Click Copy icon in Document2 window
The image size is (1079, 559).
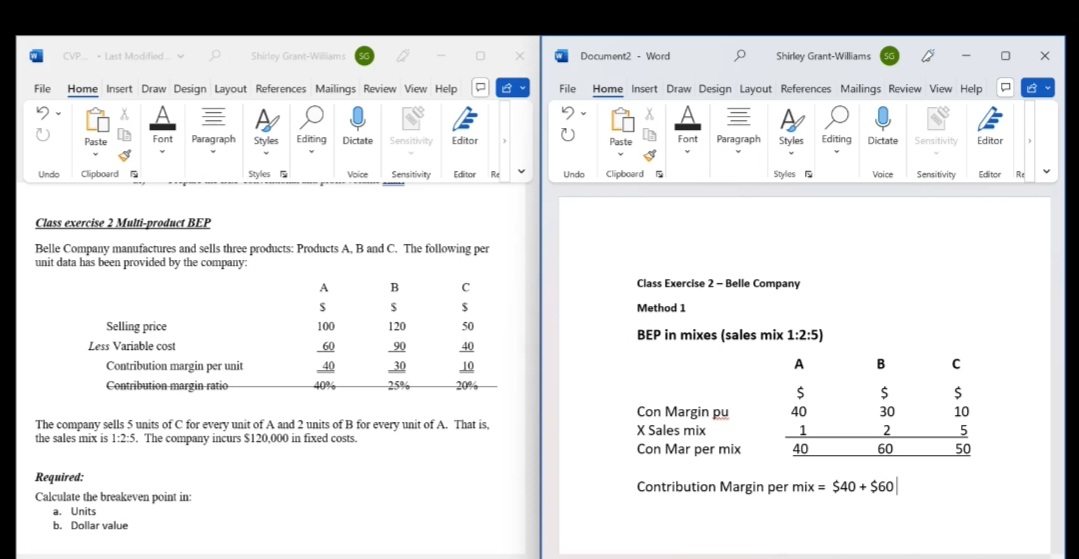pyautogui.click(x=650, y=135)
